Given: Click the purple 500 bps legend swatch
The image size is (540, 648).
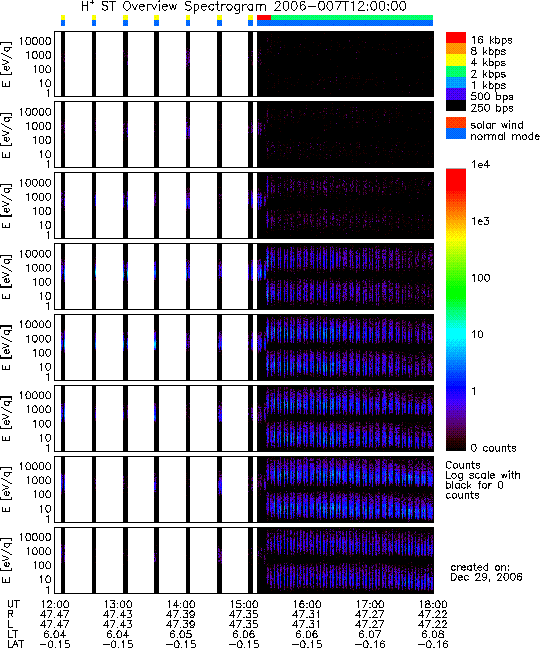Looking at the screenshot, I should pyautogui.click(x=456, y=94).
